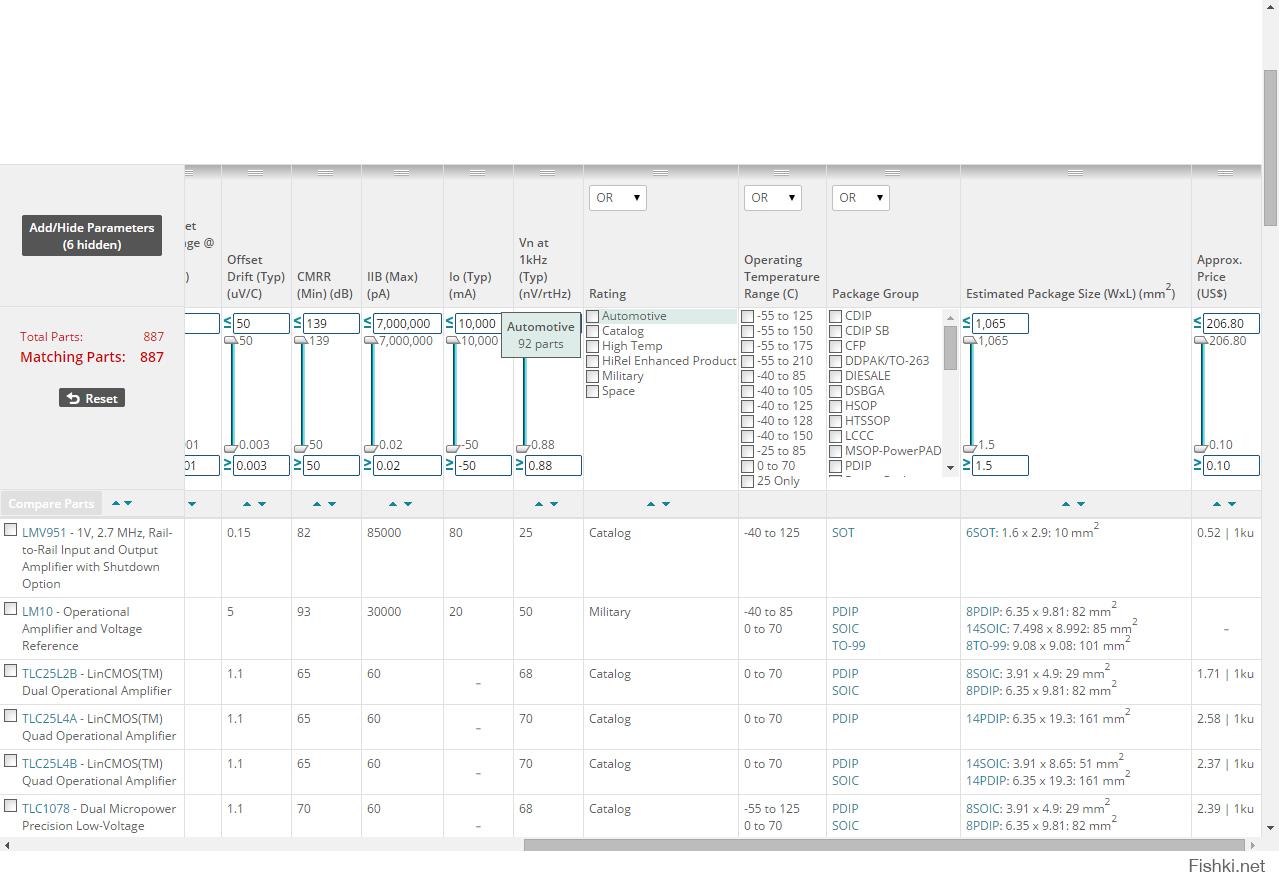Sort IIB (Max) column descending
The height and width of the screenshot is (881, 1279).
[x=408, y=504]
